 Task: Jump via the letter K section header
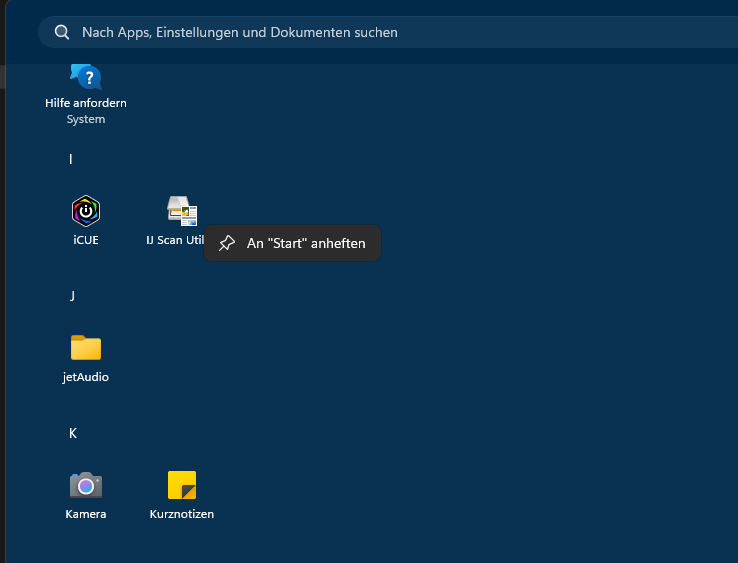pos(72,433)
